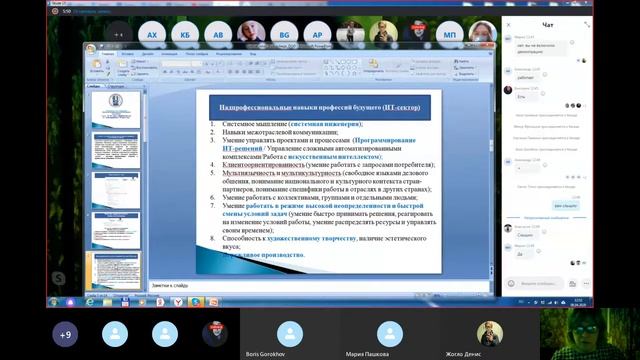This screenshot has height=360, width=640.
Task: Open Internet Explorer from the taskbar
Action: click(x=90, y=302)
